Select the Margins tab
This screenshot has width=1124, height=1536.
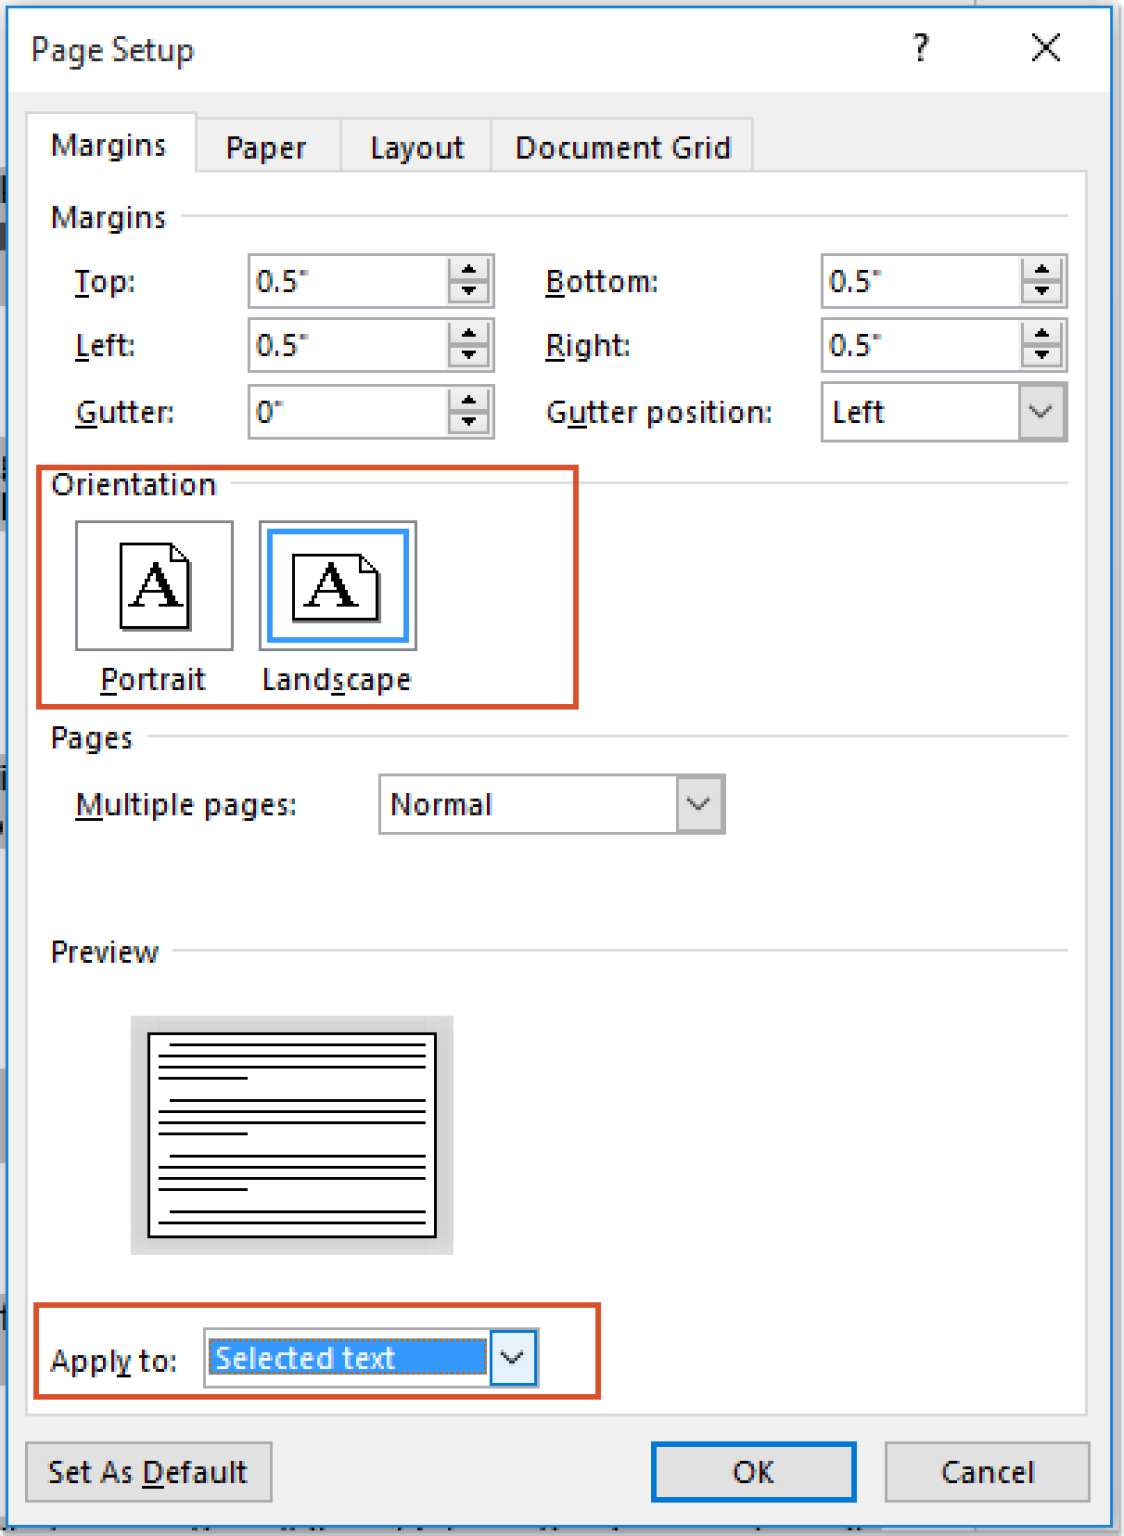pos(109,144)
